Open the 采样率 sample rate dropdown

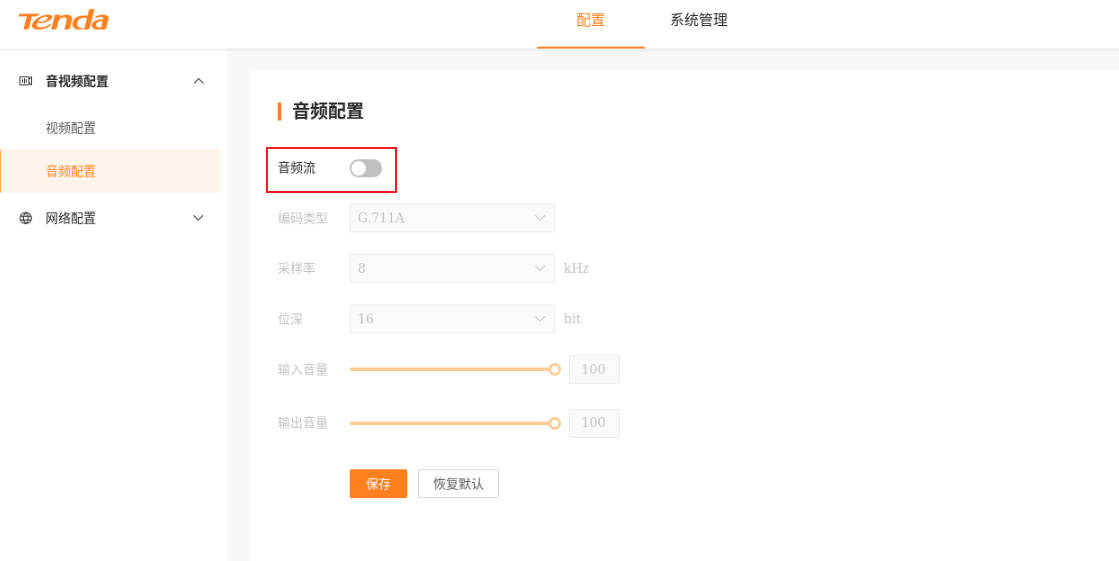tap(452, 268)
